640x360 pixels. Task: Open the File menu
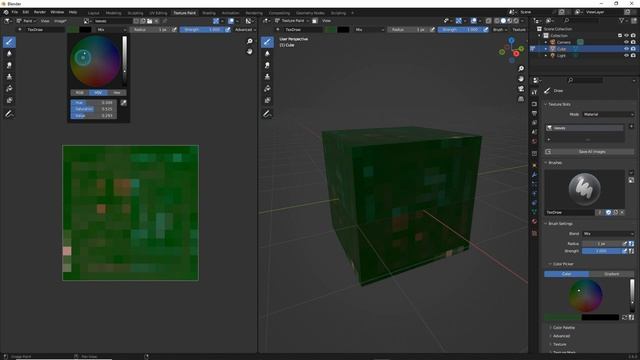[x=15, y=12]
